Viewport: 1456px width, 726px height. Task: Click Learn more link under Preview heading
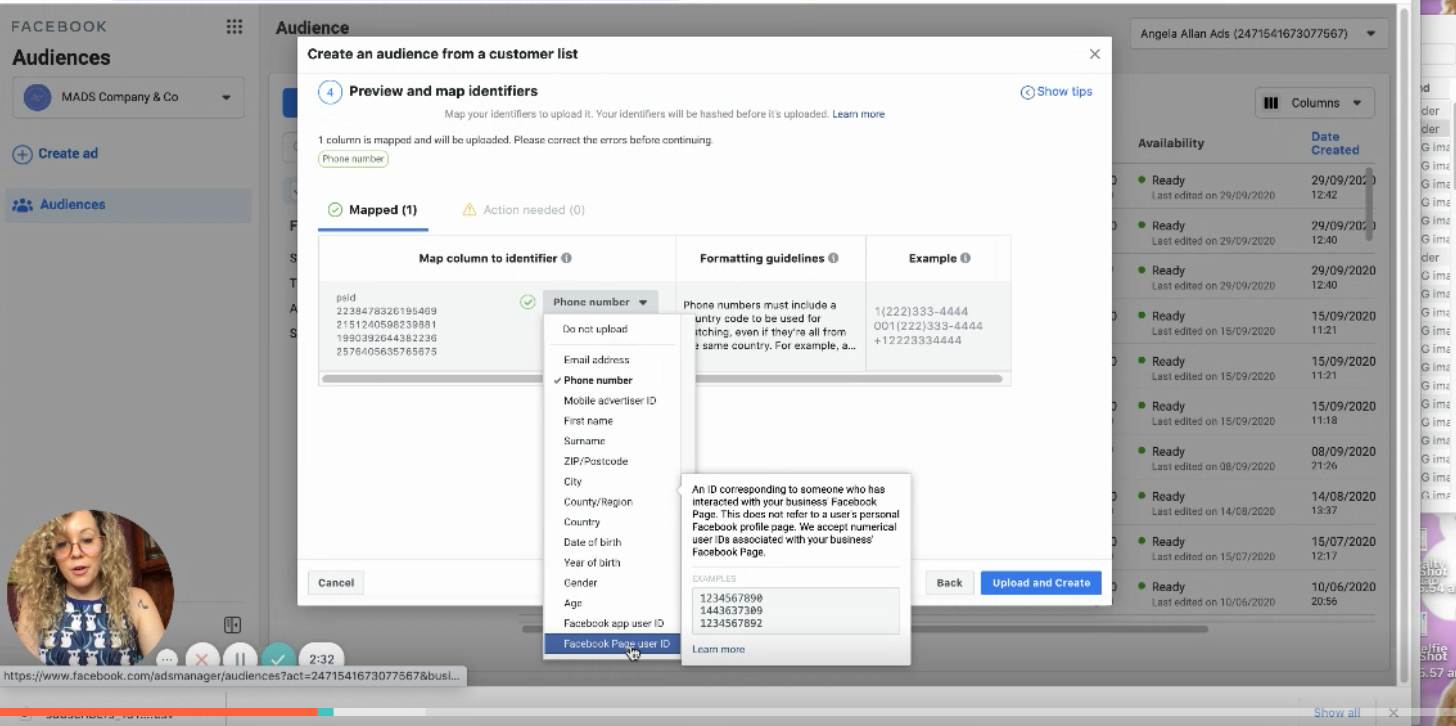pyautogui.click(x=858, y=114)
